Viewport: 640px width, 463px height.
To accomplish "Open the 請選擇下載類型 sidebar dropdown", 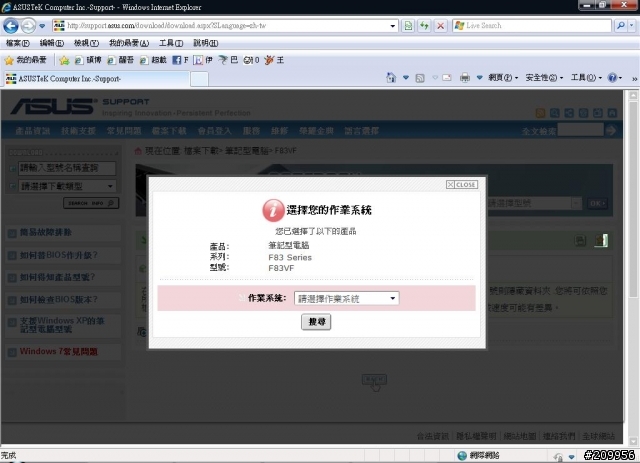I will [x=67, y=186].
